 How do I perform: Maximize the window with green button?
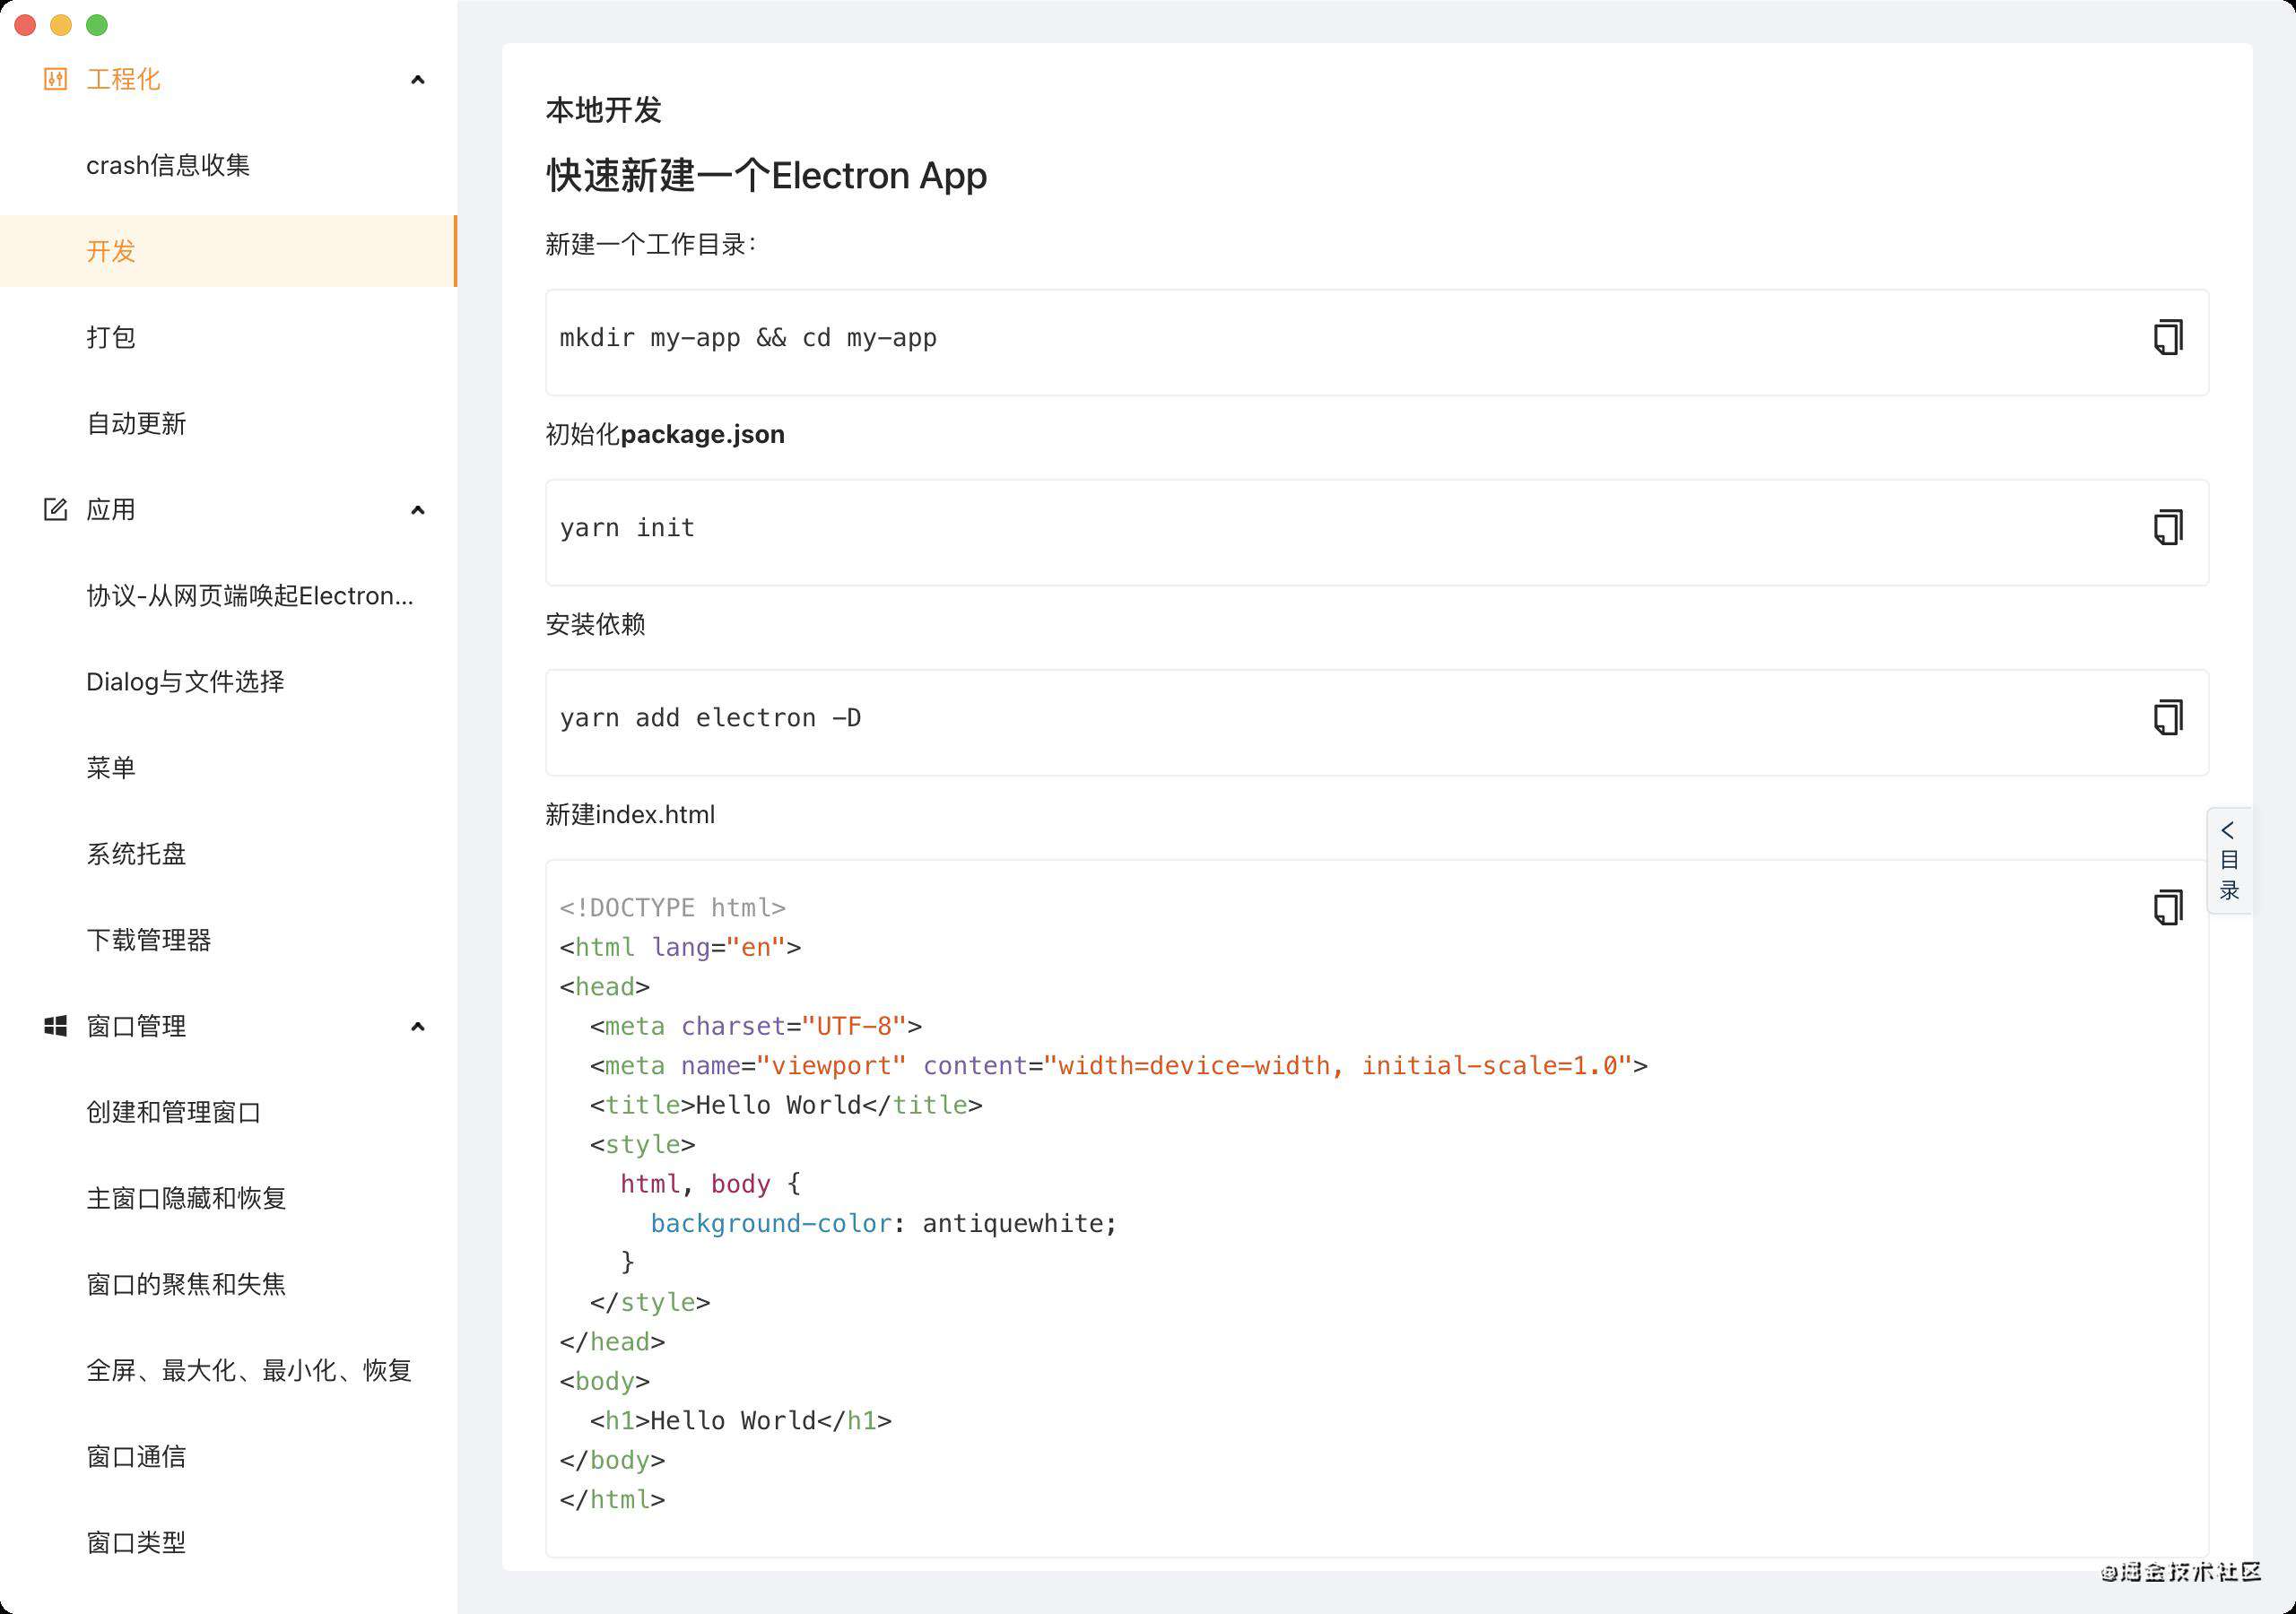(x=97, y=25)
